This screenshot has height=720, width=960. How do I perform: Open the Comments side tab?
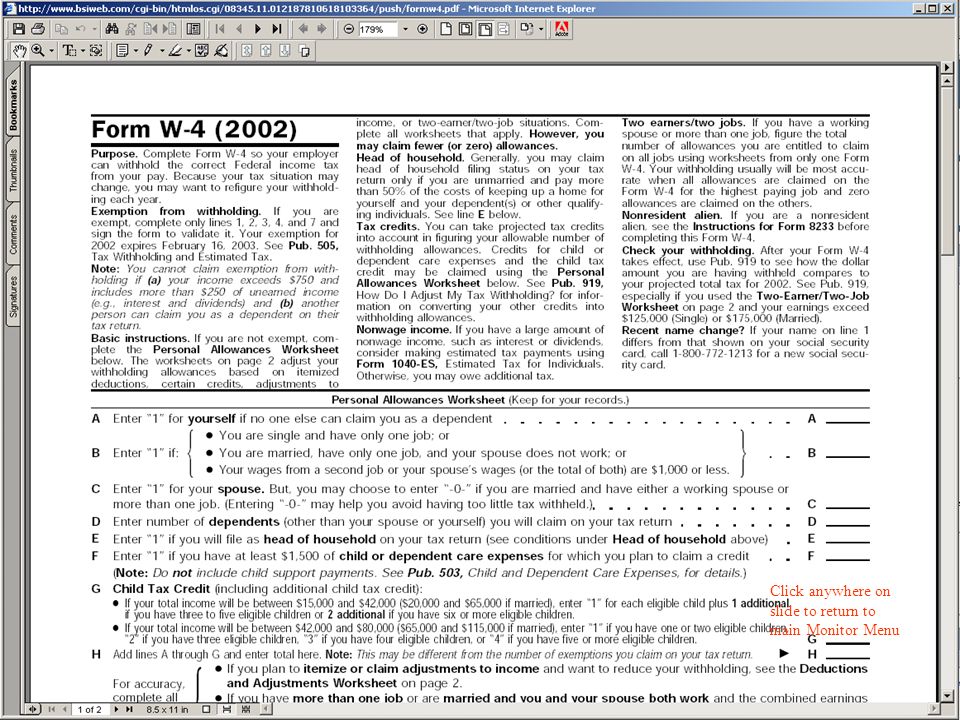tap(13, 234)
